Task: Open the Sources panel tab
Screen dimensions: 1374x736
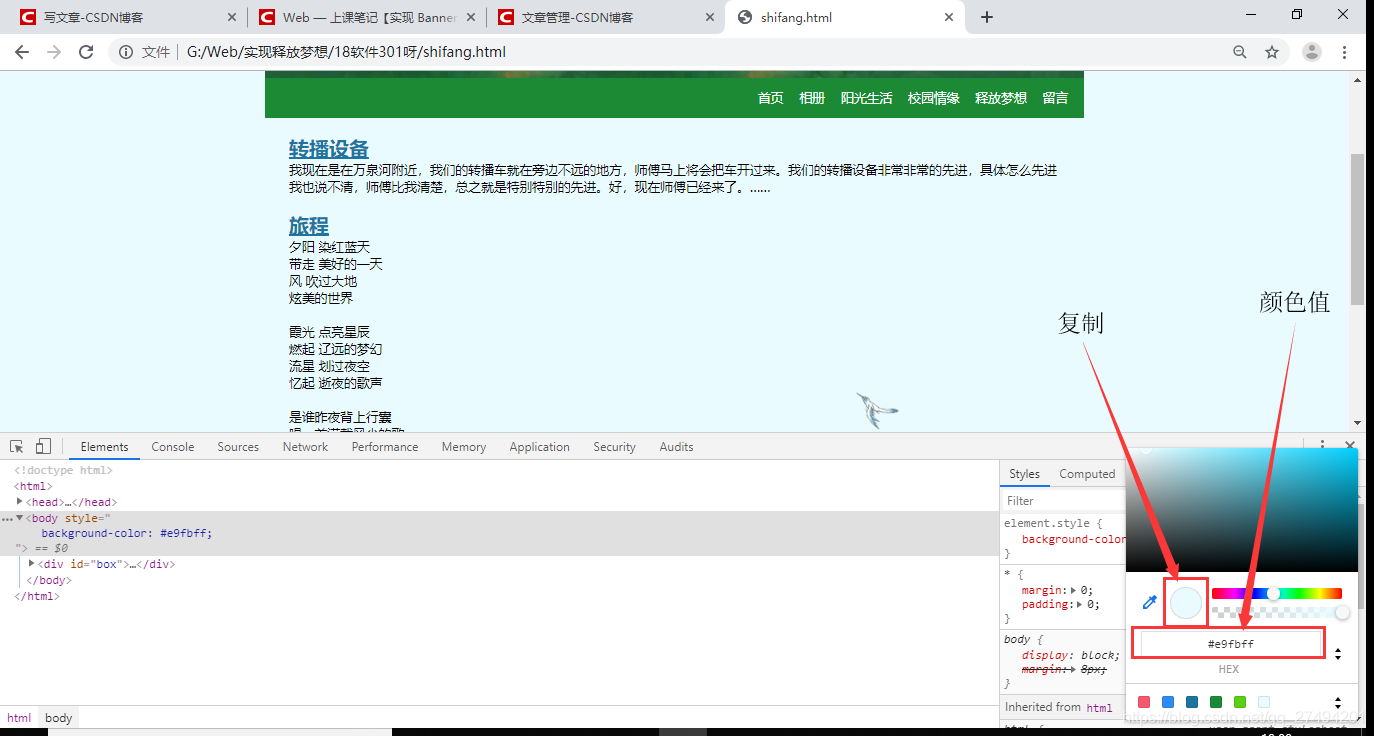Action: click(238, 447)
